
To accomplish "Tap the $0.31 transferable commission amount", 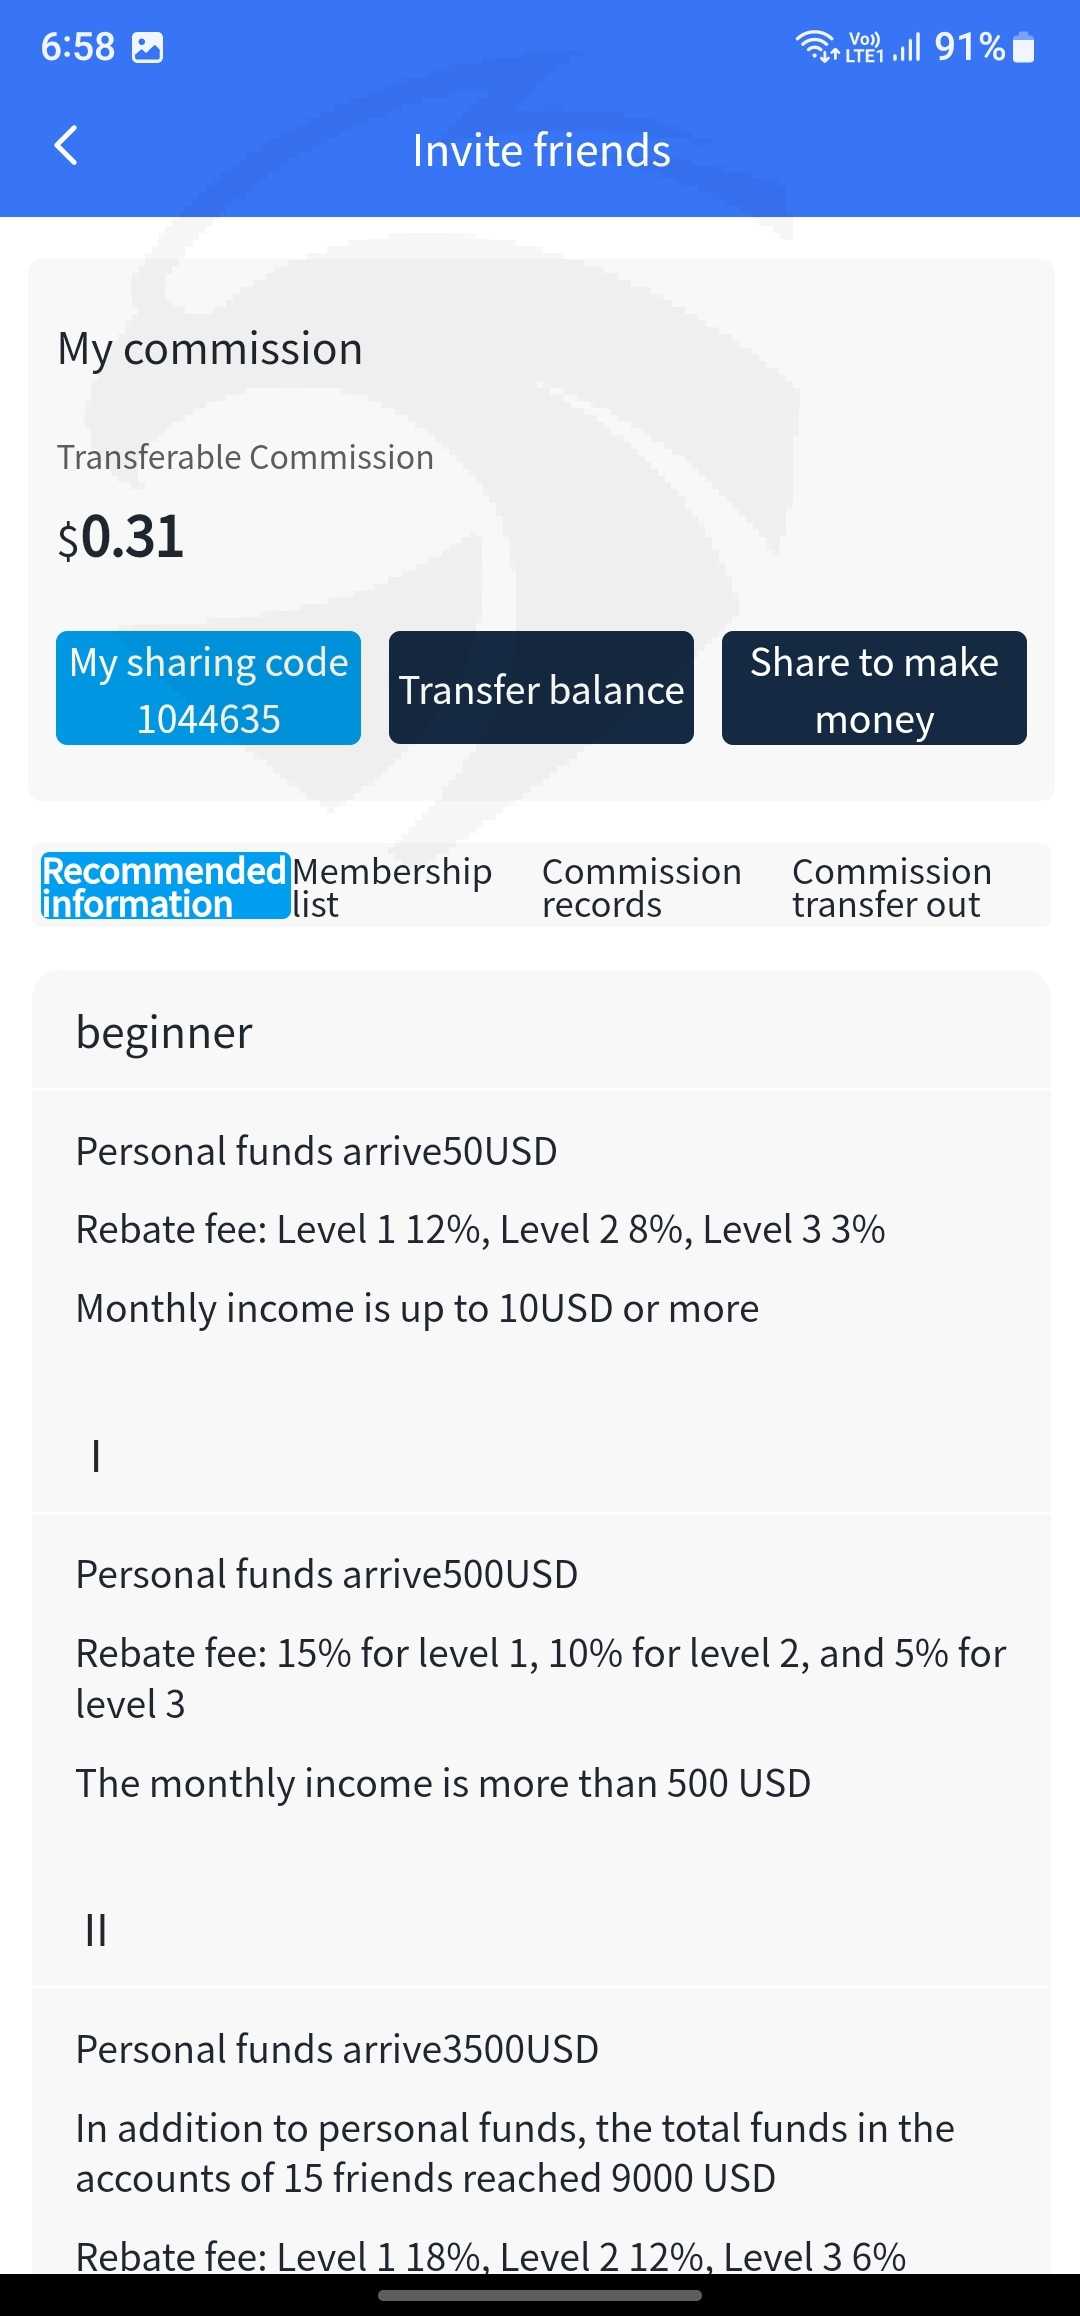I will pyautogui.click(x=121, y=537).
